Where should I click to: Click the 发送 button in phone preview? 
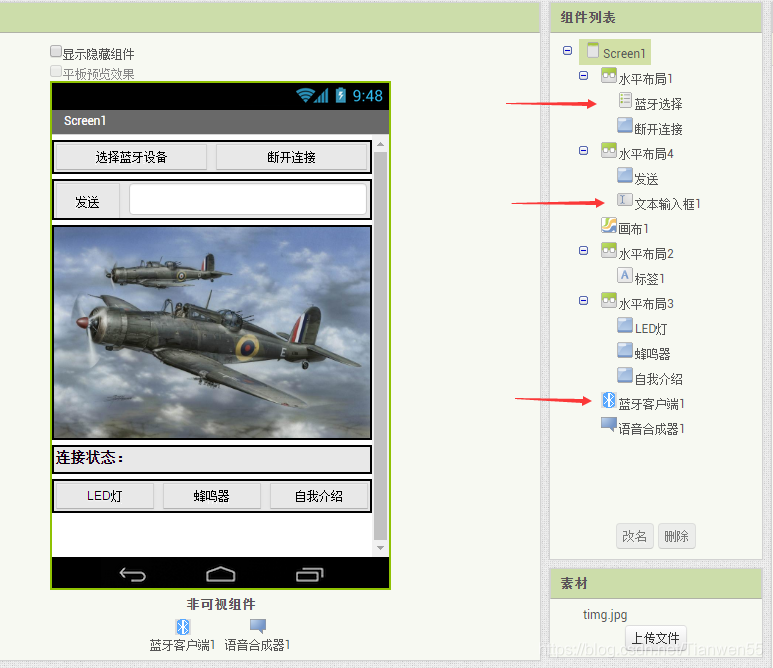[87, 202]
